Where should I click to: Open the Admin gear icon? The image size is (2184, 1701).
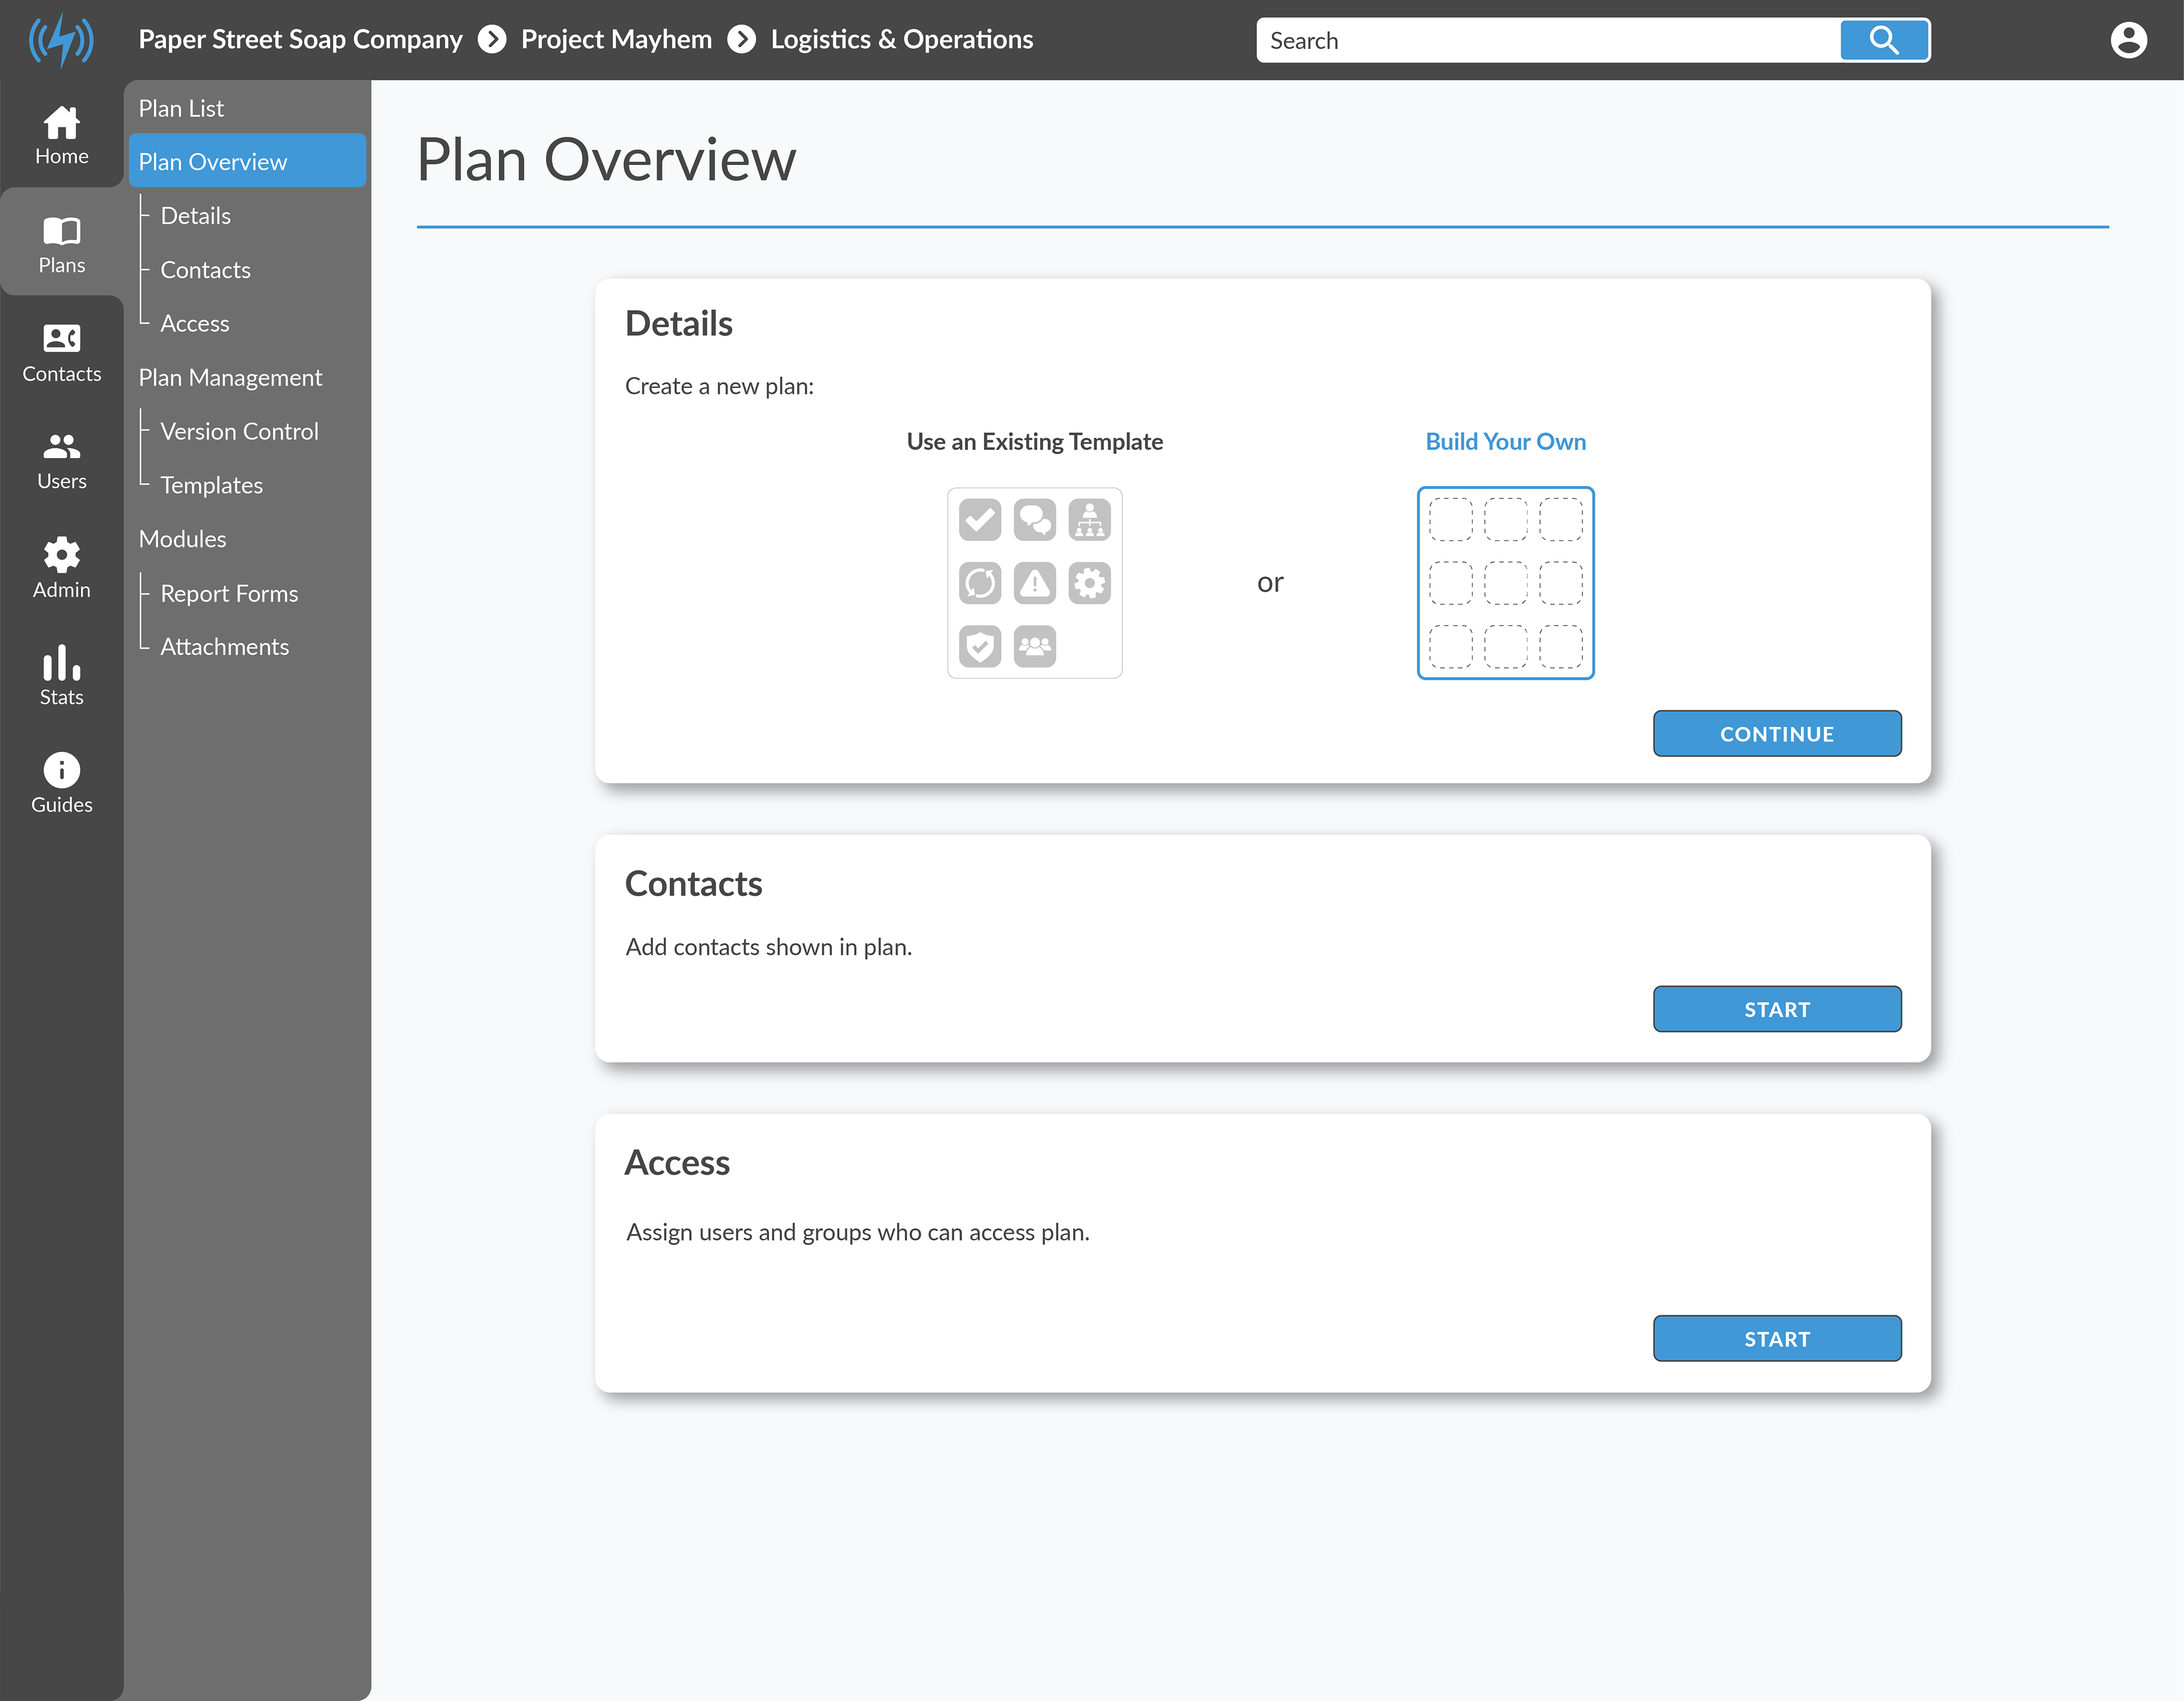tap(61, 554)
